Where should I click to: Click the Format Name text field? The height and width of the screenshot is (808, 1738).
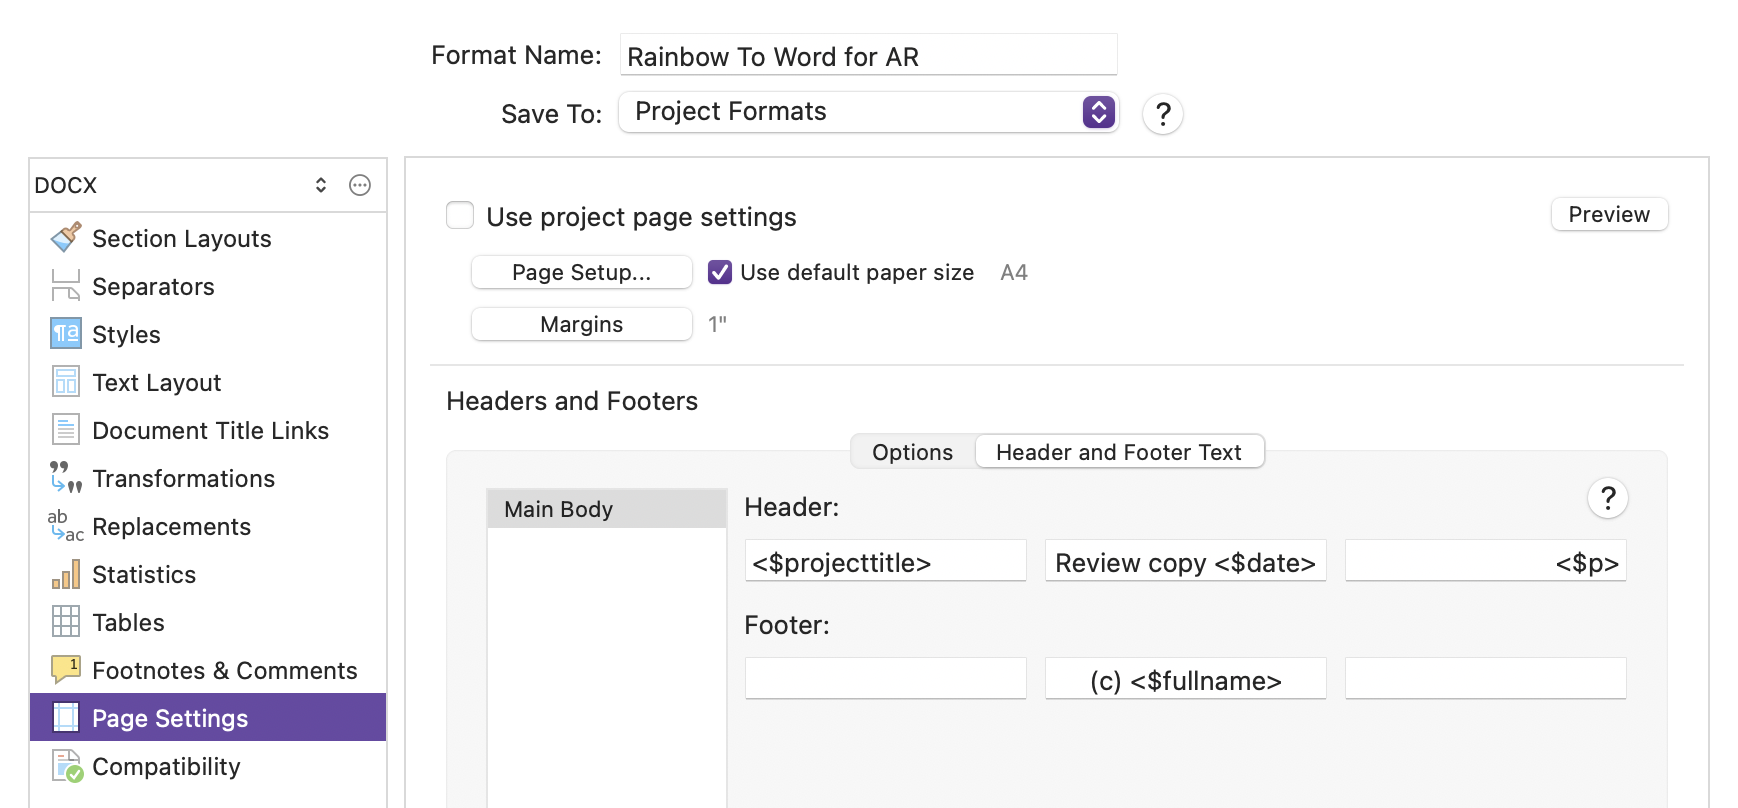868,55
